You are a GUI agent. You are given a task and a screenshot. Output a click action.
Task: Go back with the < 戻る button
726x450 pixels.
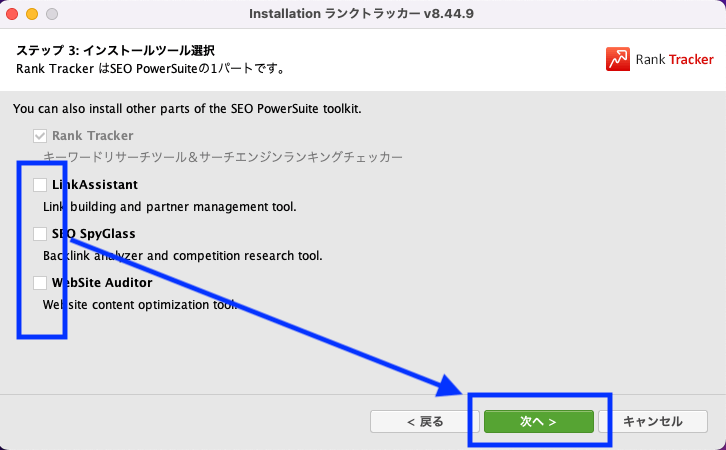coord(425,421)
